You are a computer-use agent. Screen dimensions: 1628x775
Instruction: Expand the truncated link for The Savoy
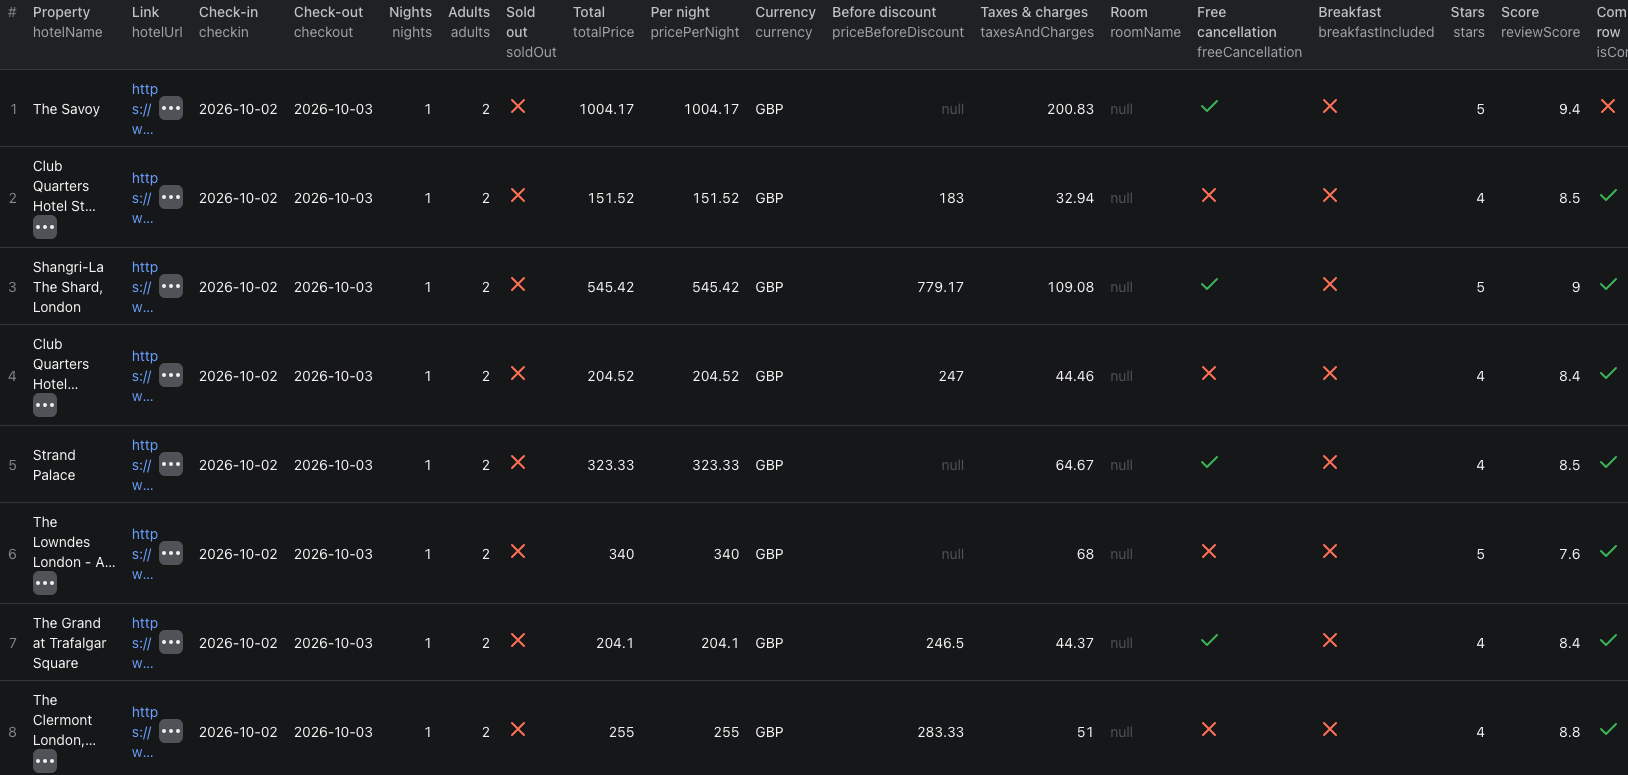tap(171, 108)
